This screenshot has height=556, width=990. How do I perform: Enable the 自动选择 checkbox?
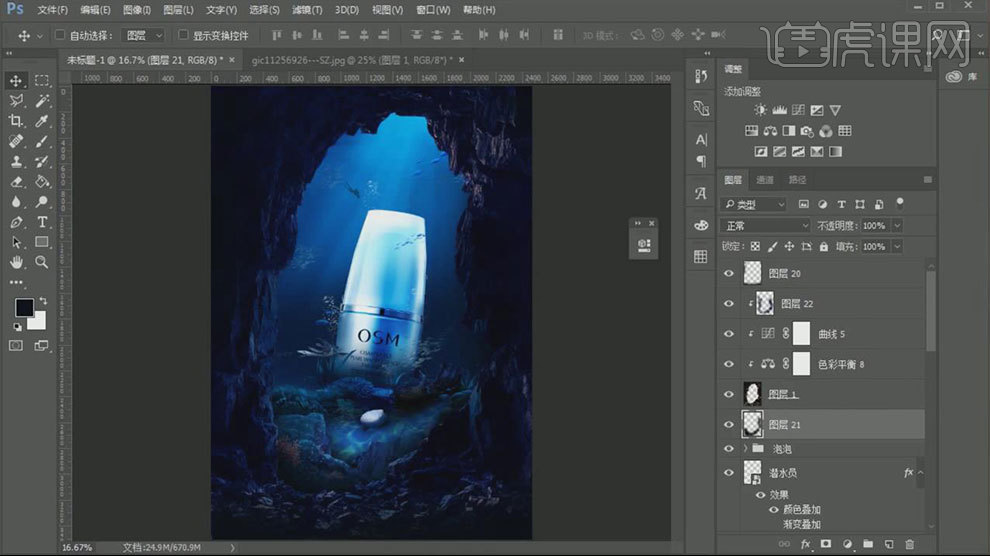click(x=59, y=35)
